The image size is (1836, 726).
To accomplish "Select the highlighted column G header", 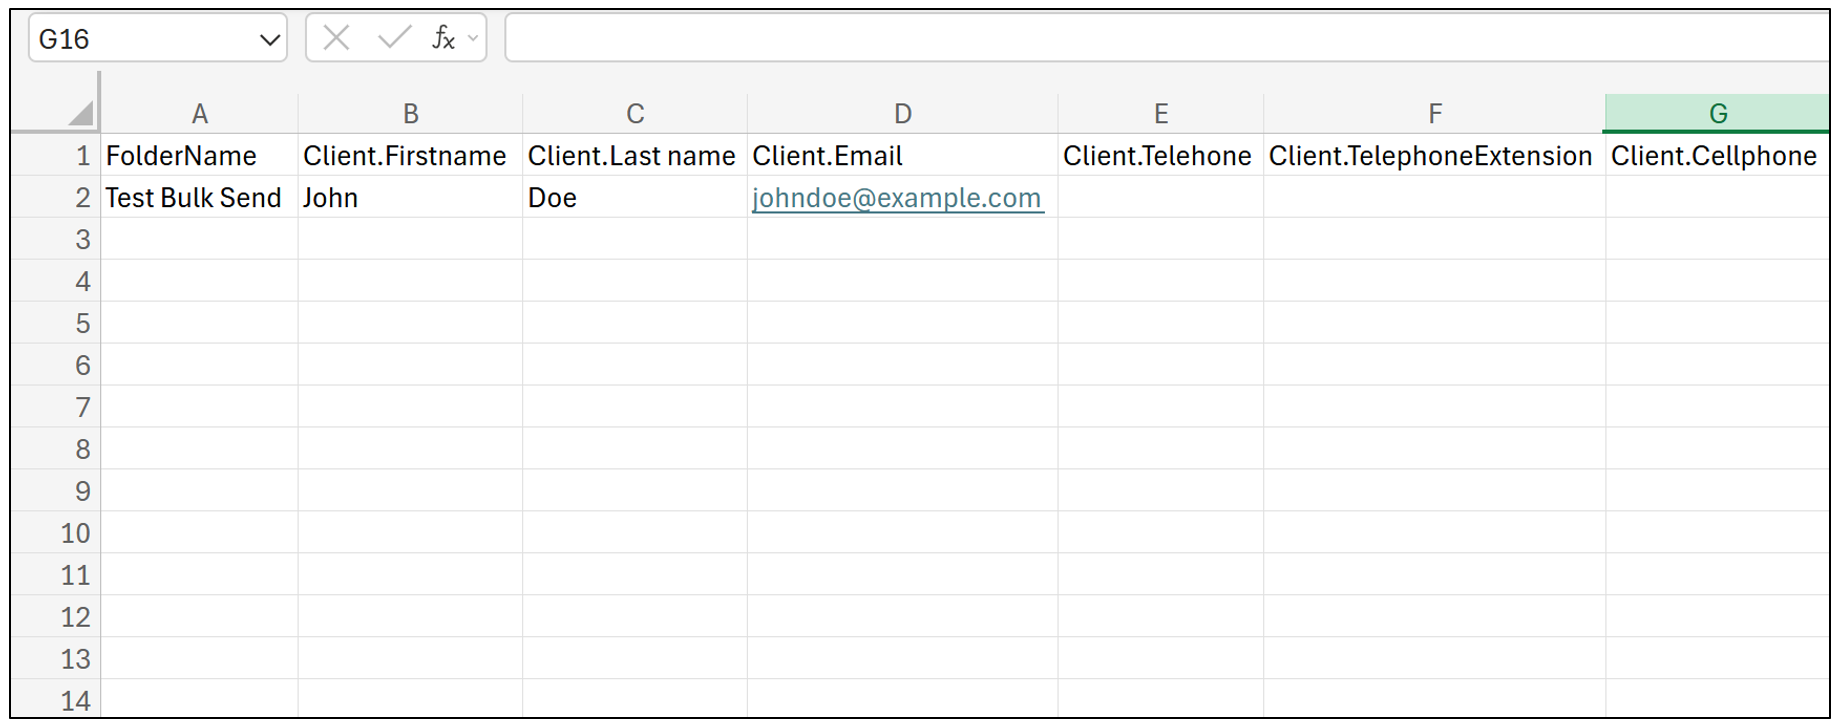I will click(1717, 113).
